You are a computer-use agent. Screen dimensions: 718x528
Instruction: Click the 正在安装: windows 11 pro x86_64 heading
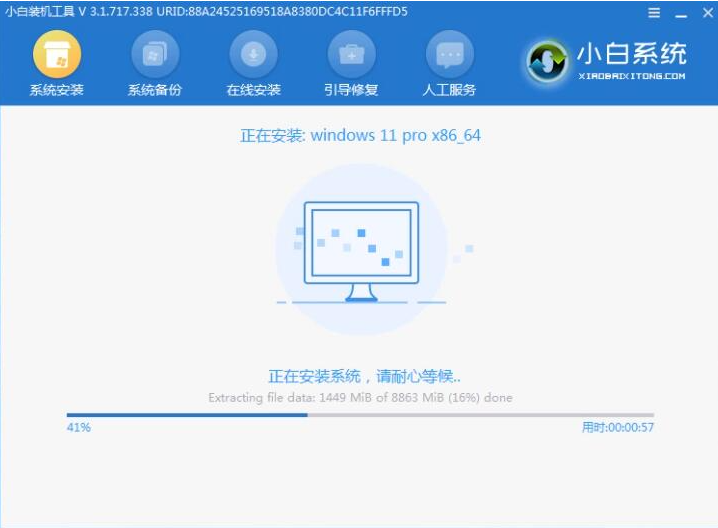click(x=360, y=136)
